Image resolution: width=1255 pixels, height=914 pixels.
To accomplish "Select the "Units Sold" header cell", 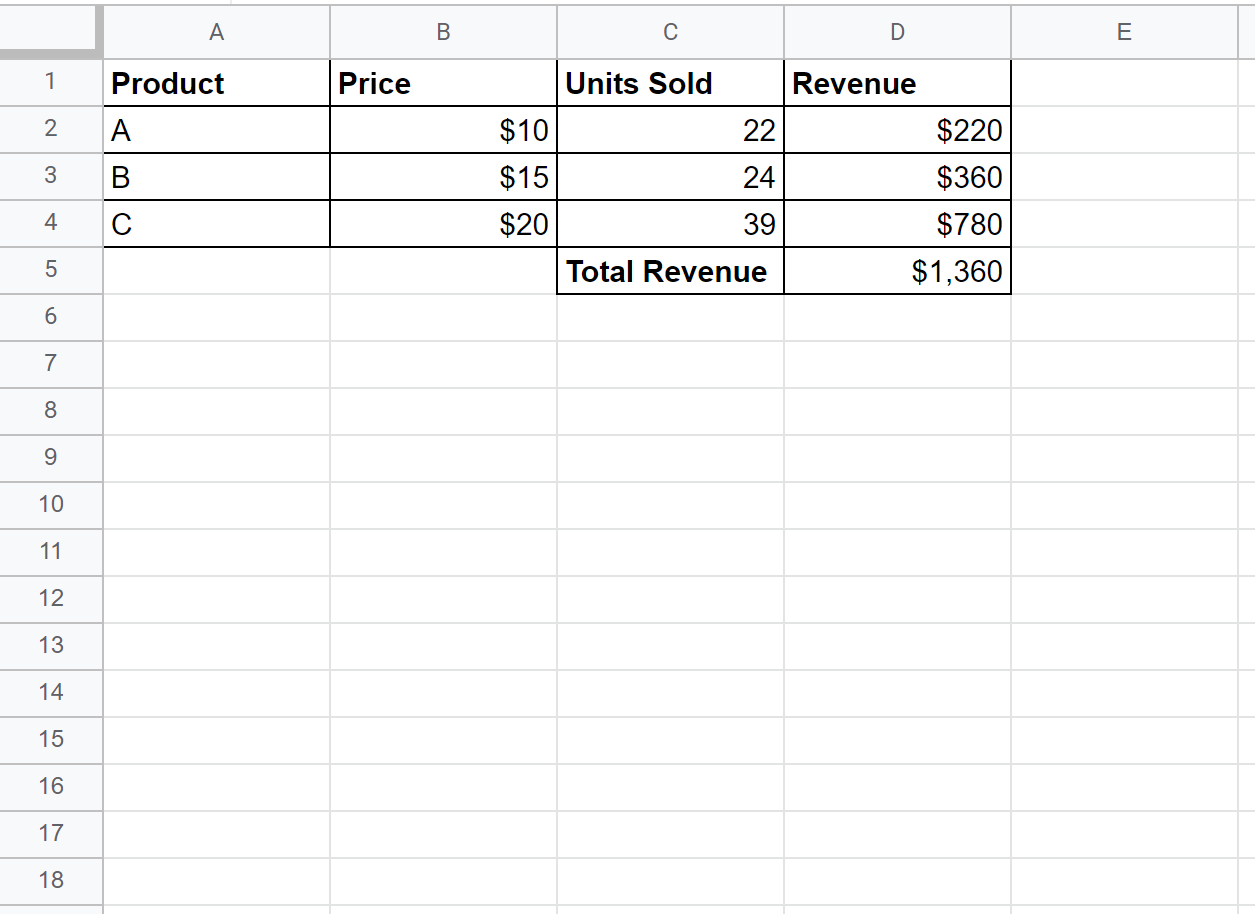I will pos(670,83).
